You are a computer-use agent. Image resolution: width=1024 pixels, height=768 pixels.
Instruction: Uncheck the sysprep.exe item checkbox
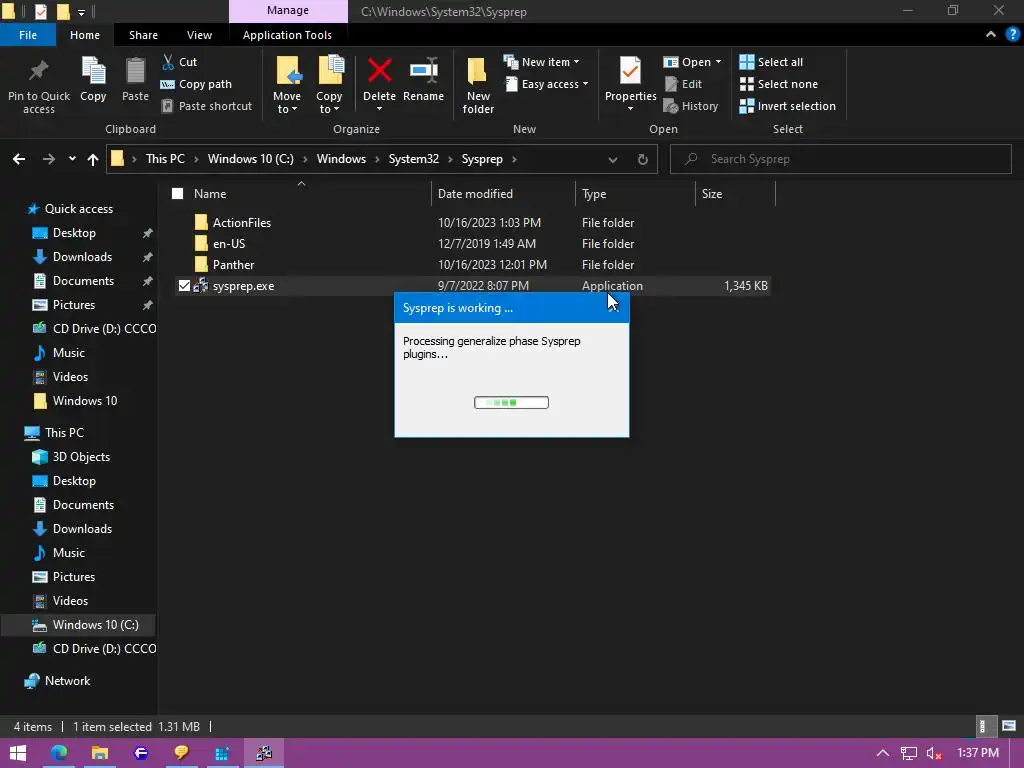click(184, 285)
